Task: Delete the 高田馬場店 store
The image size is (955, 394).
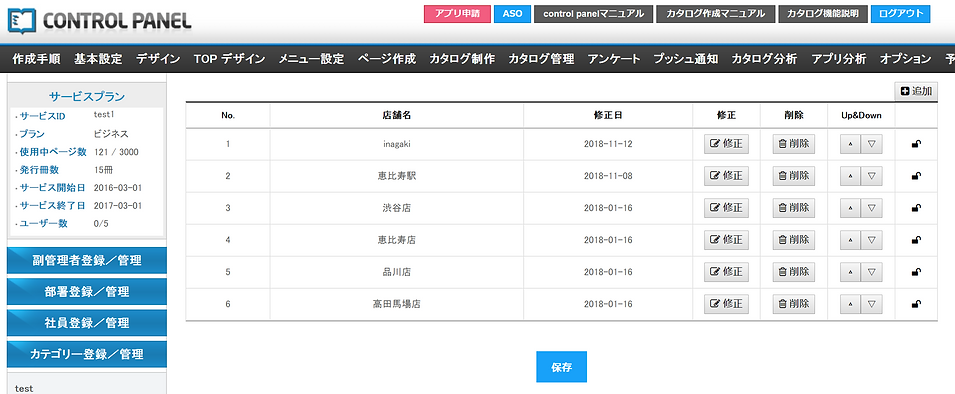Action: [794, 303]
